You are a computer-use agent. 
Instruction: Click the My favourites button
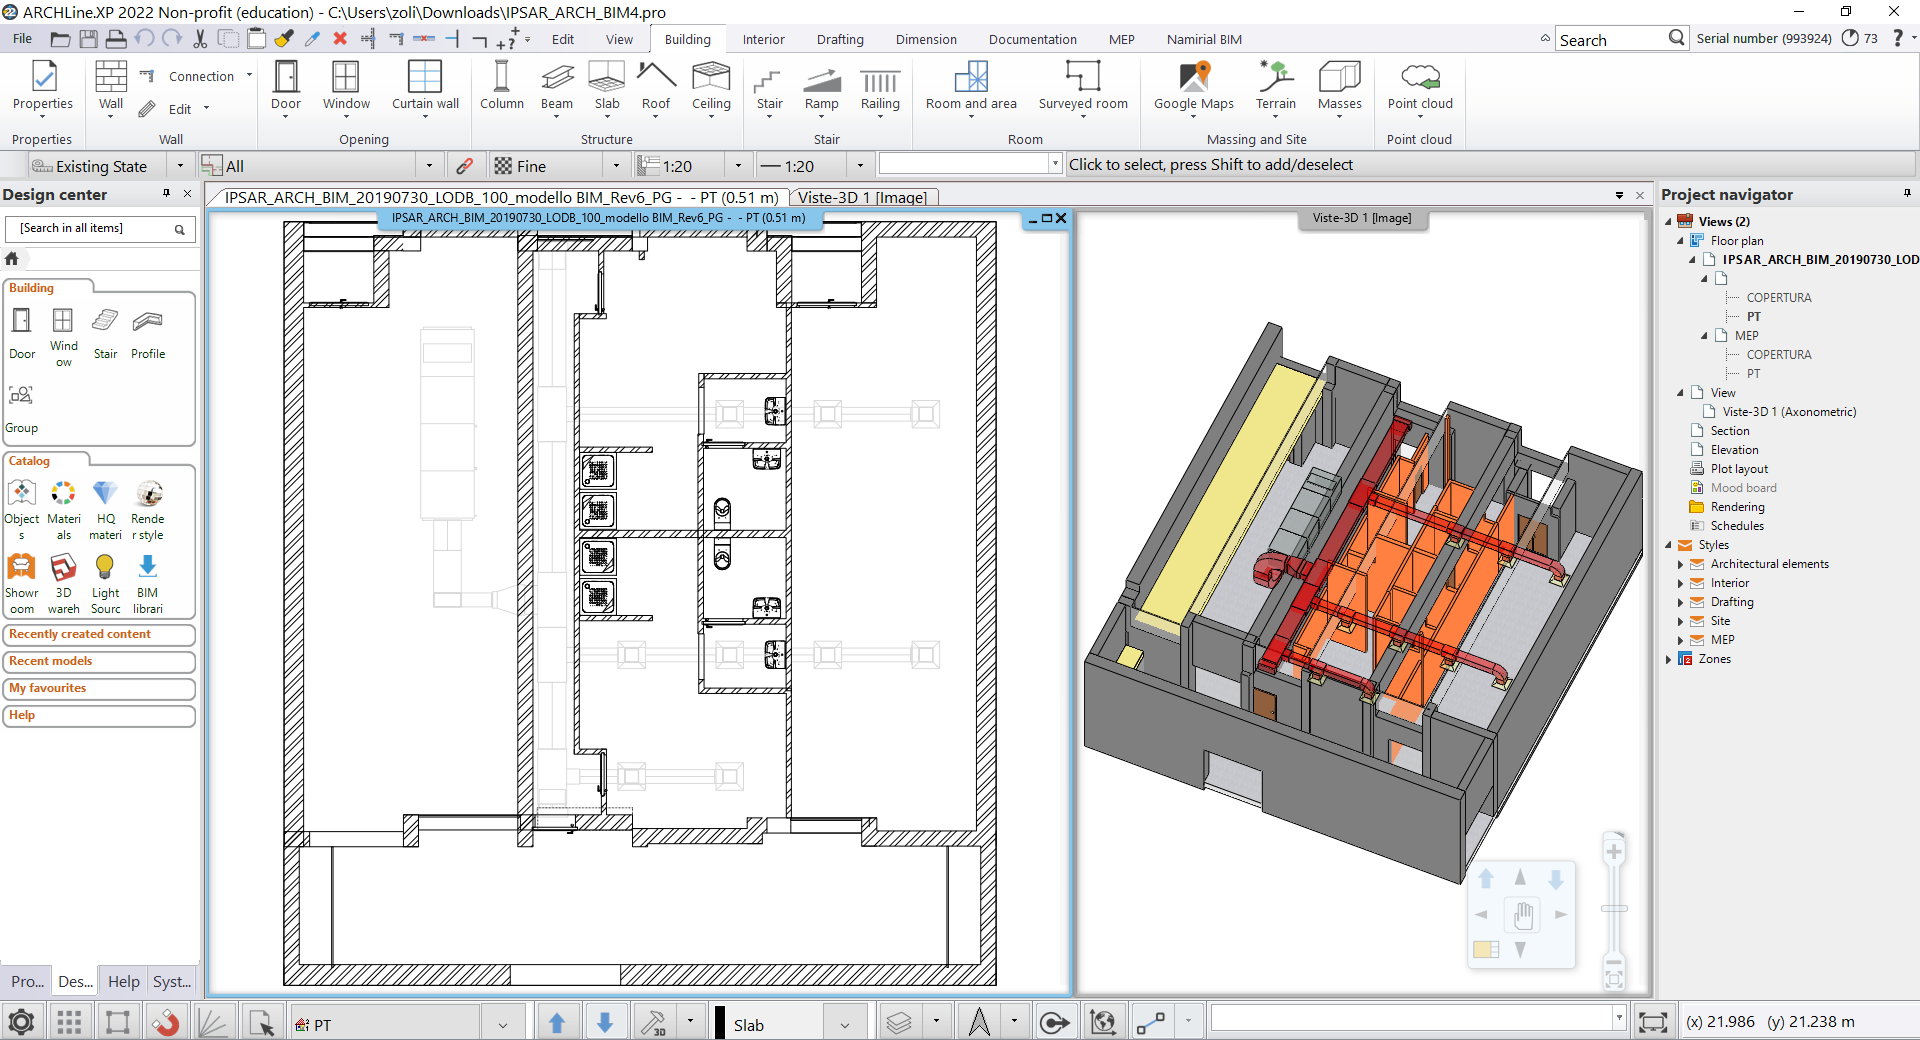[x=98, y=688]
